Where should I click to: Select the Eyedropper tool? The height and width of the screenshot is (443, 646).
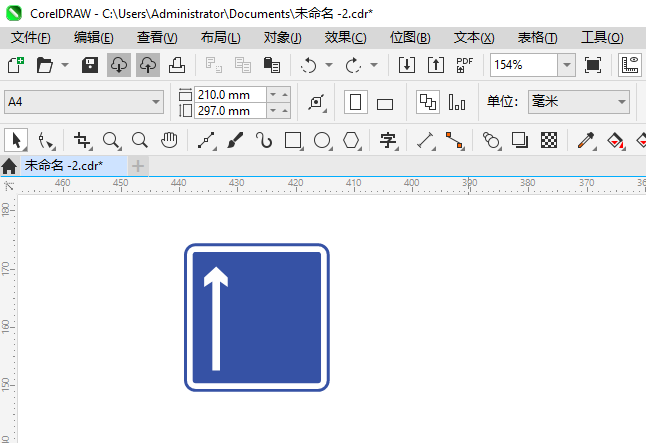(x=586, y=141)
